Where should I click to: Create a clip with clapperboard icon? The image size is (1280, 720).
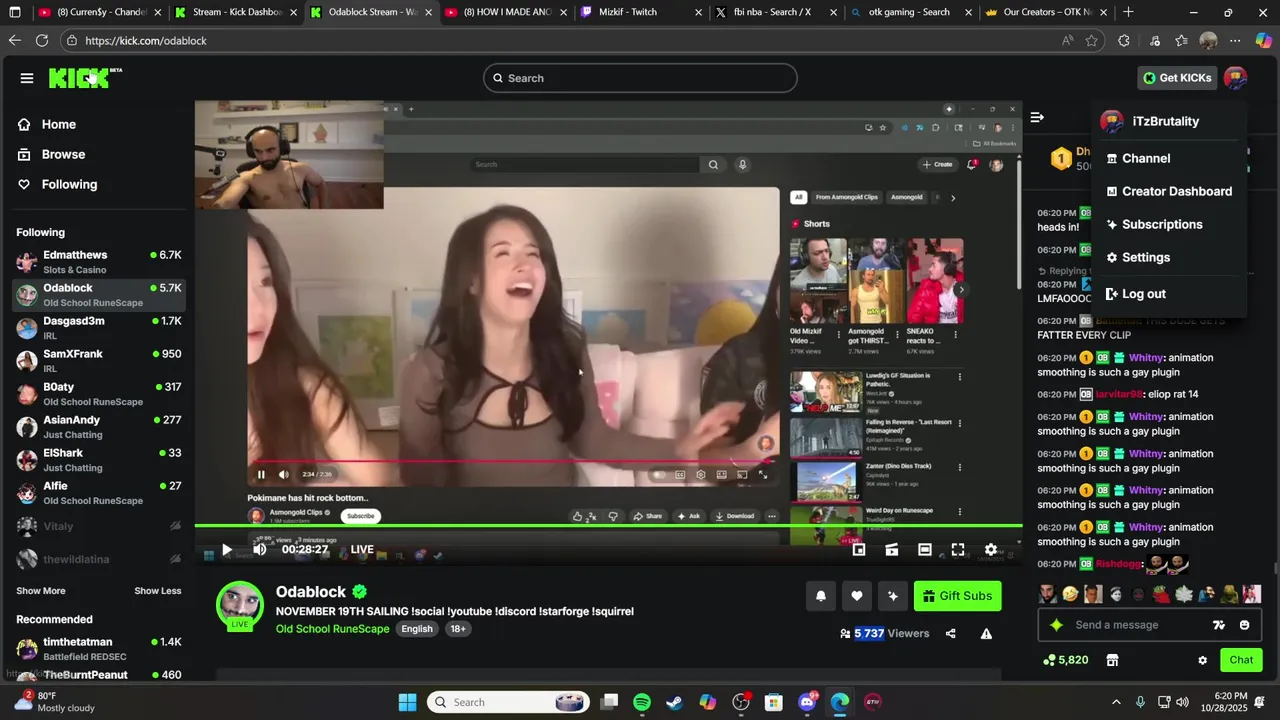[892, 549]
